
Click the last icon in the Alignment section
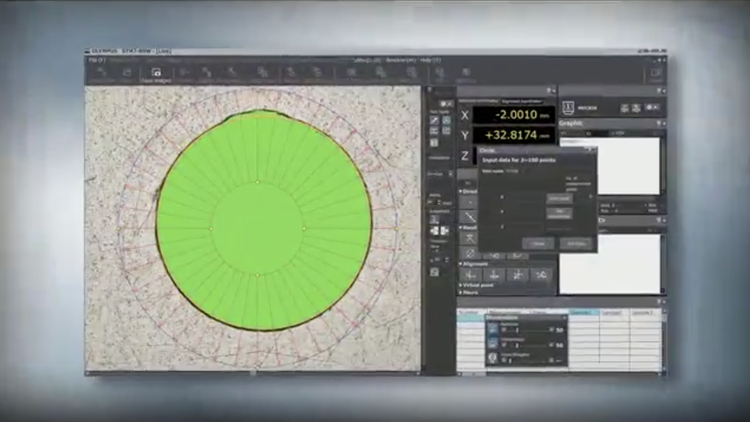click(x=542, y=274)
